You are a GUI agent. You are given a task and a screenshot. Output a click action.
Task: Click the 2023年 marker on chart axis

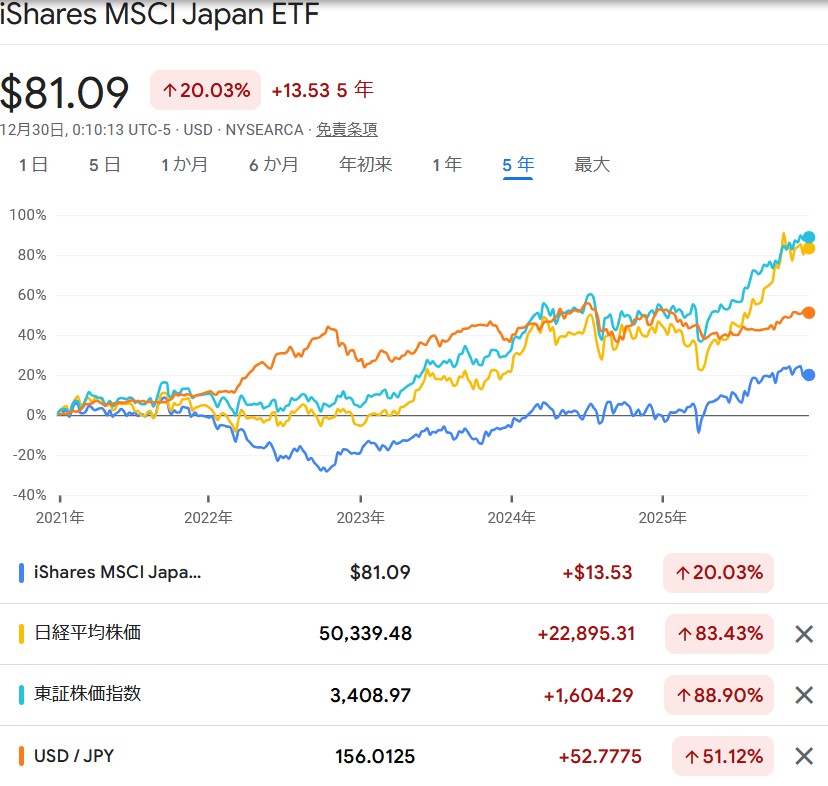[x=360, y=518]
